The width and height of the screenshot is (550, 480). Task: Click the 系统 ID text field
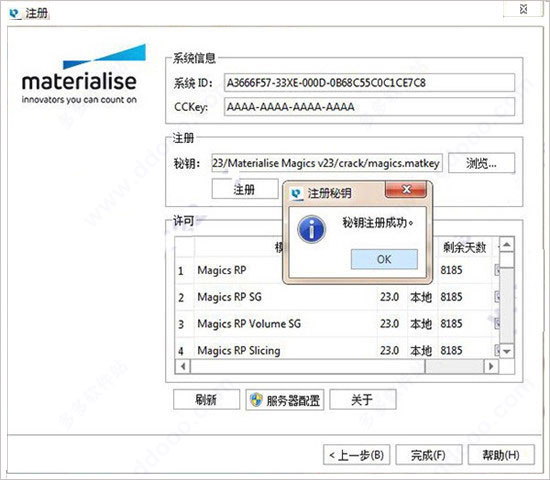click(369, 83)
